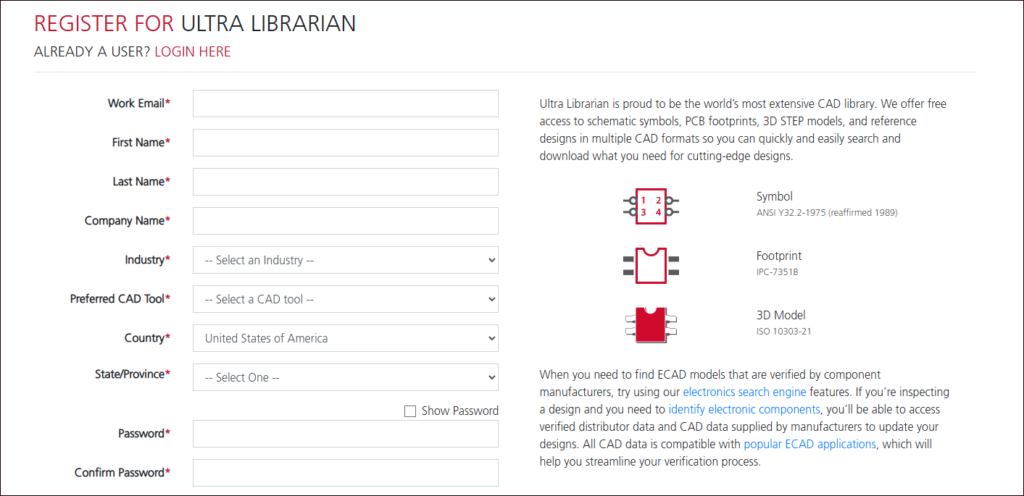Click the Symbol schematic icon
This screenshot has height=496, width=1024.
click(651, 205)
